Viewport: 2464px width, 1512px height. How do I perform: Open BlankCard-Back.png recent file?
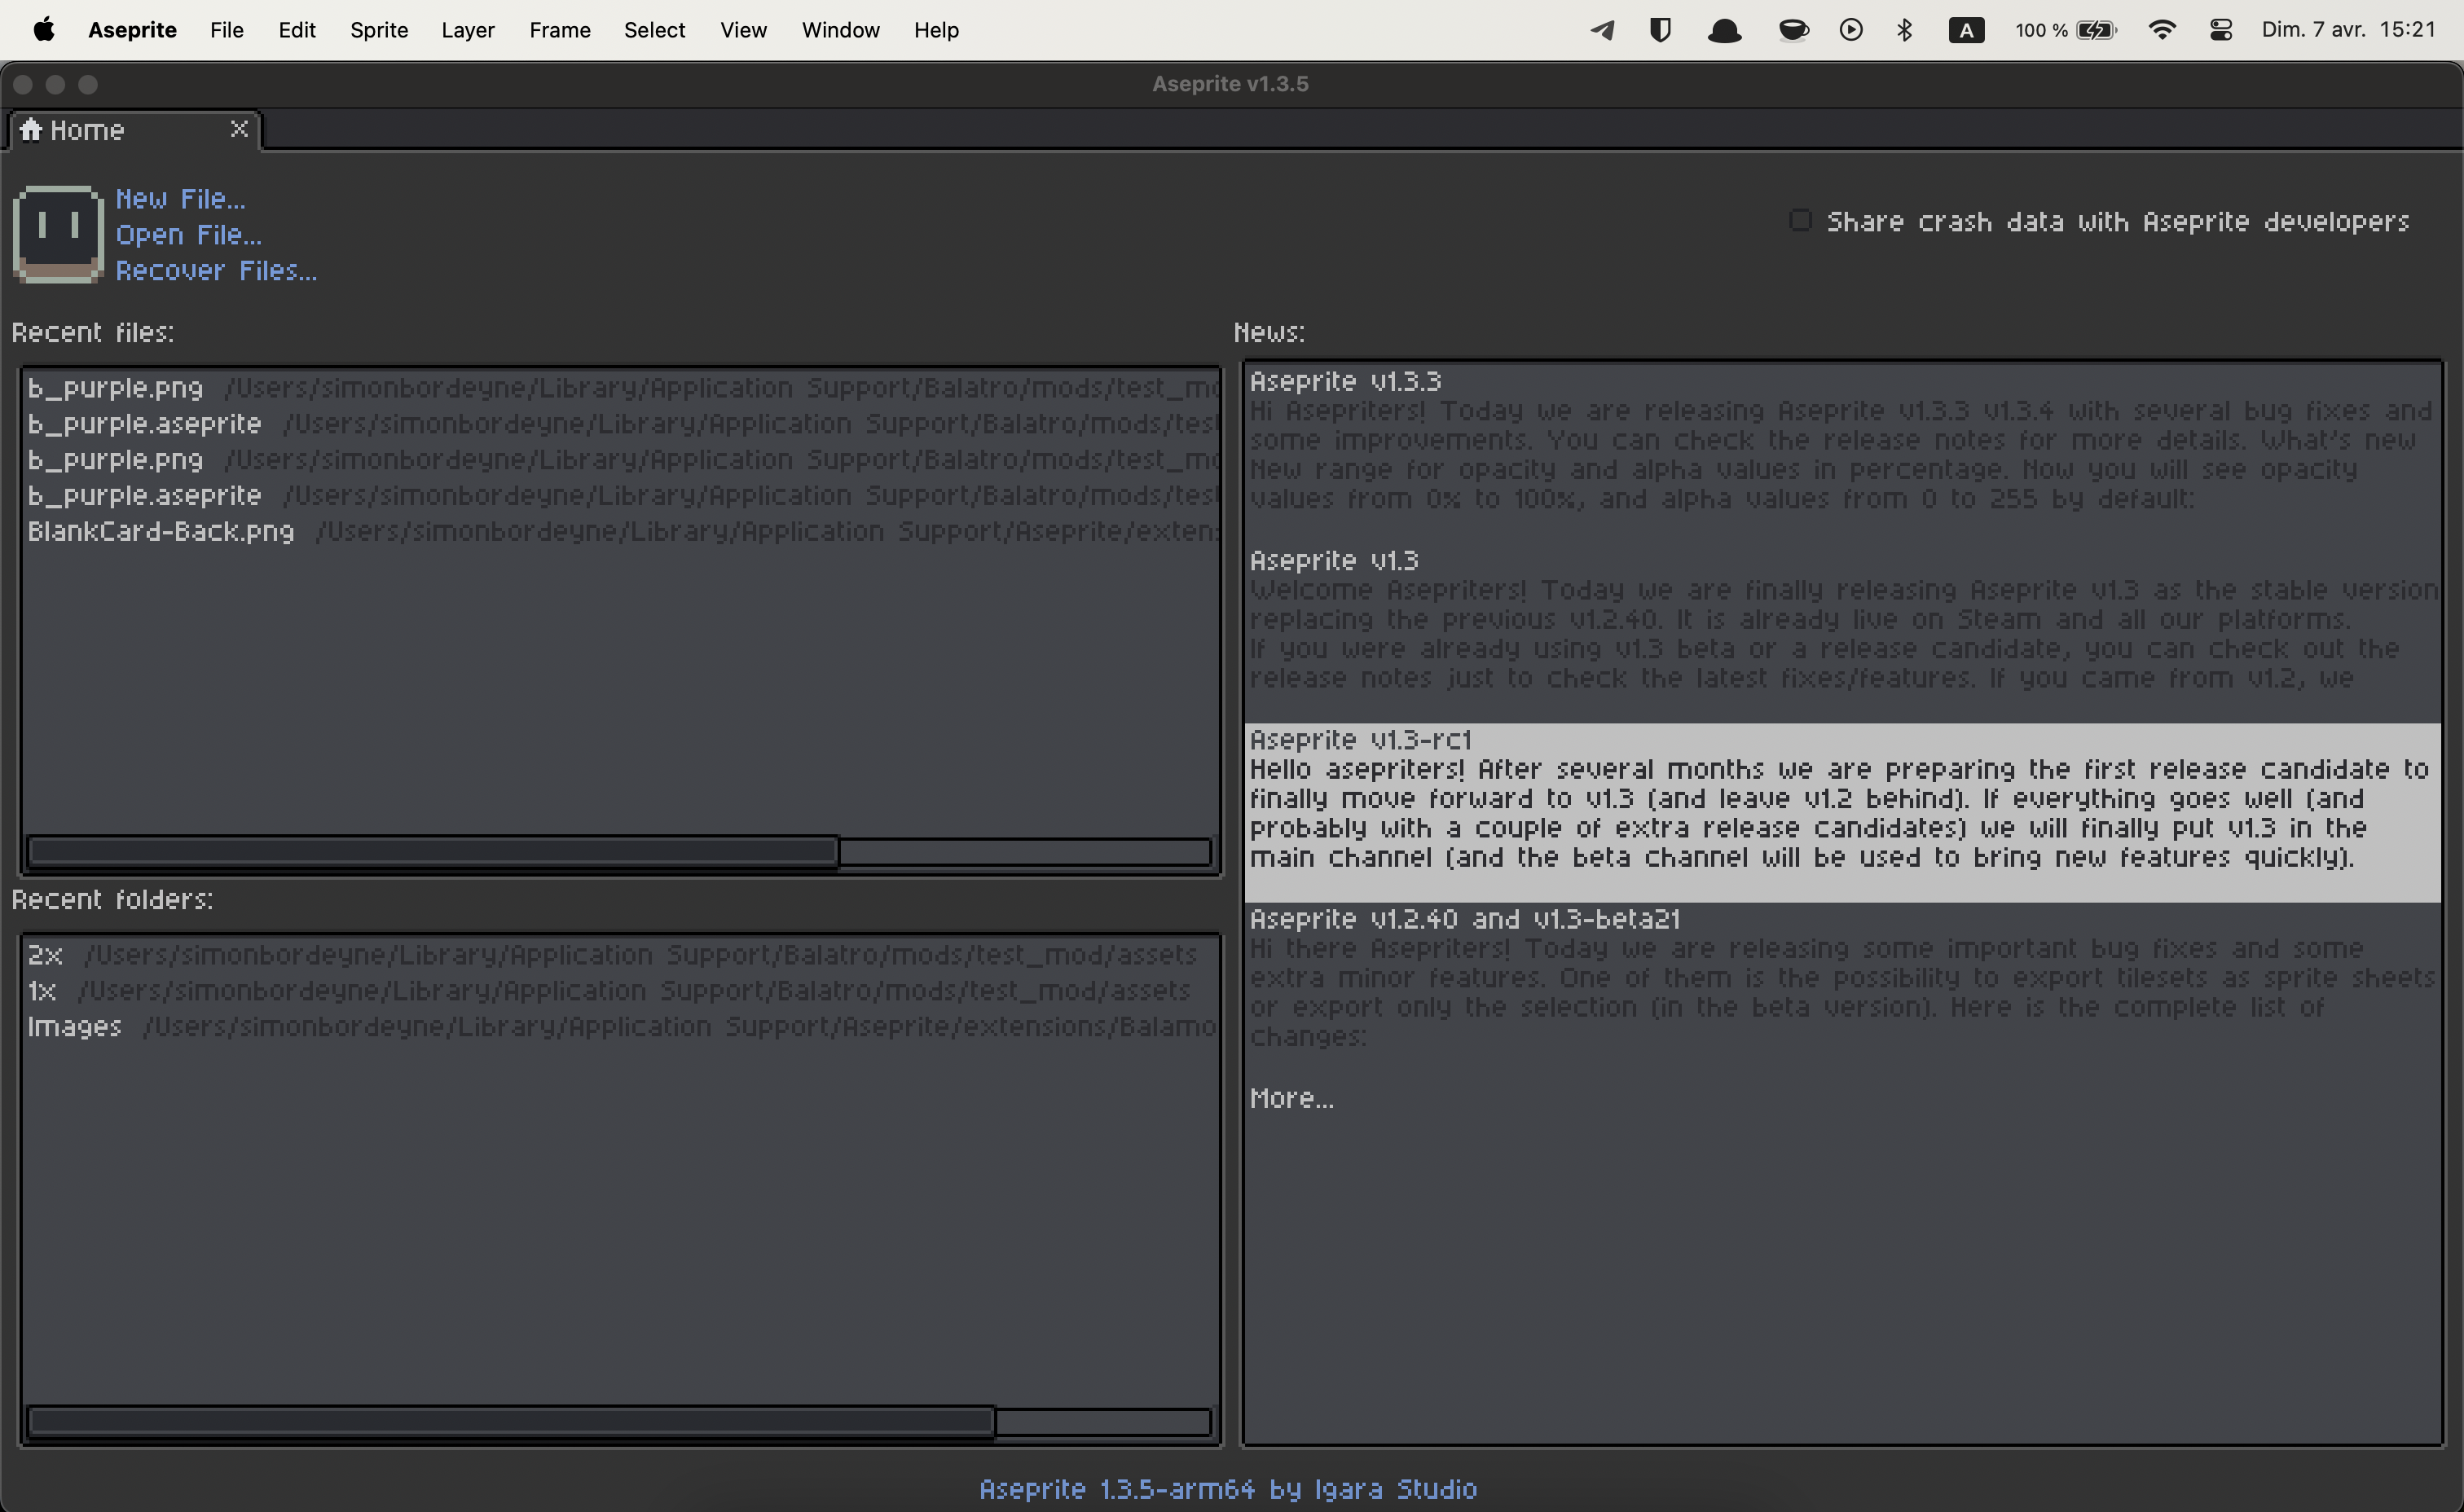(x=621, y=532)
